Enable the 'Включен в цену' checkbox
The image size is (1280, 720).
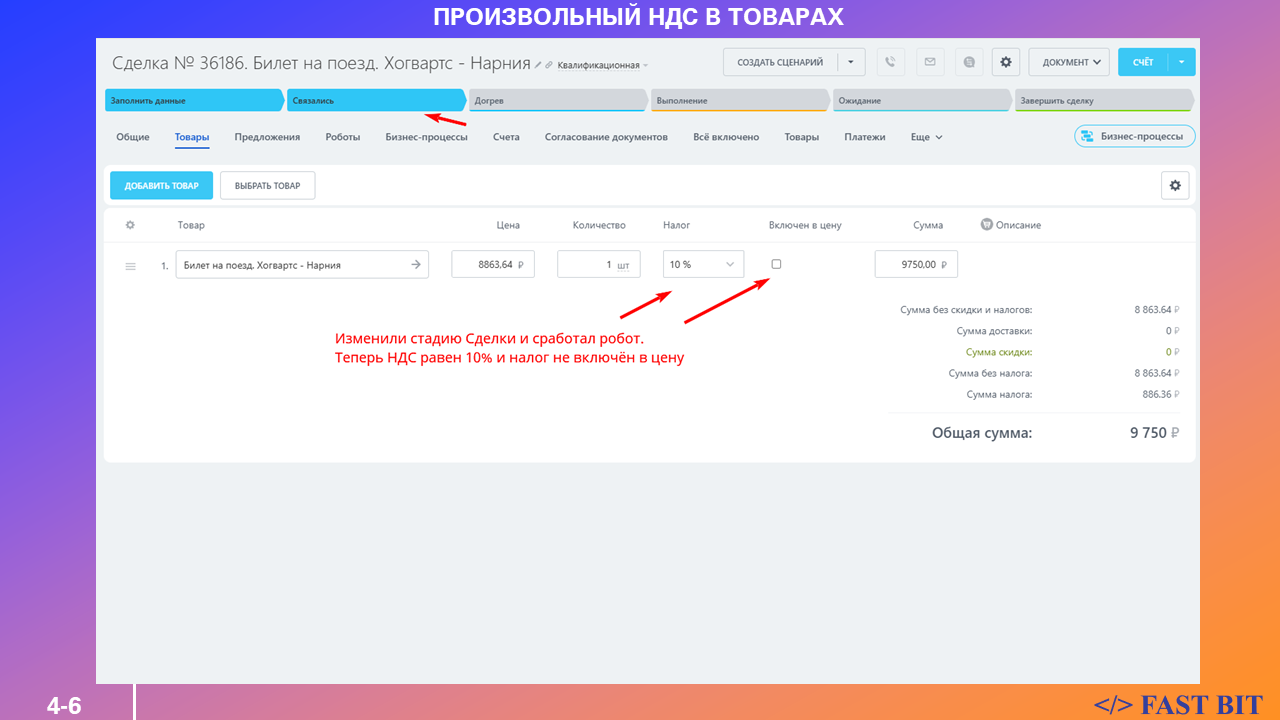(x=776, y=264)
